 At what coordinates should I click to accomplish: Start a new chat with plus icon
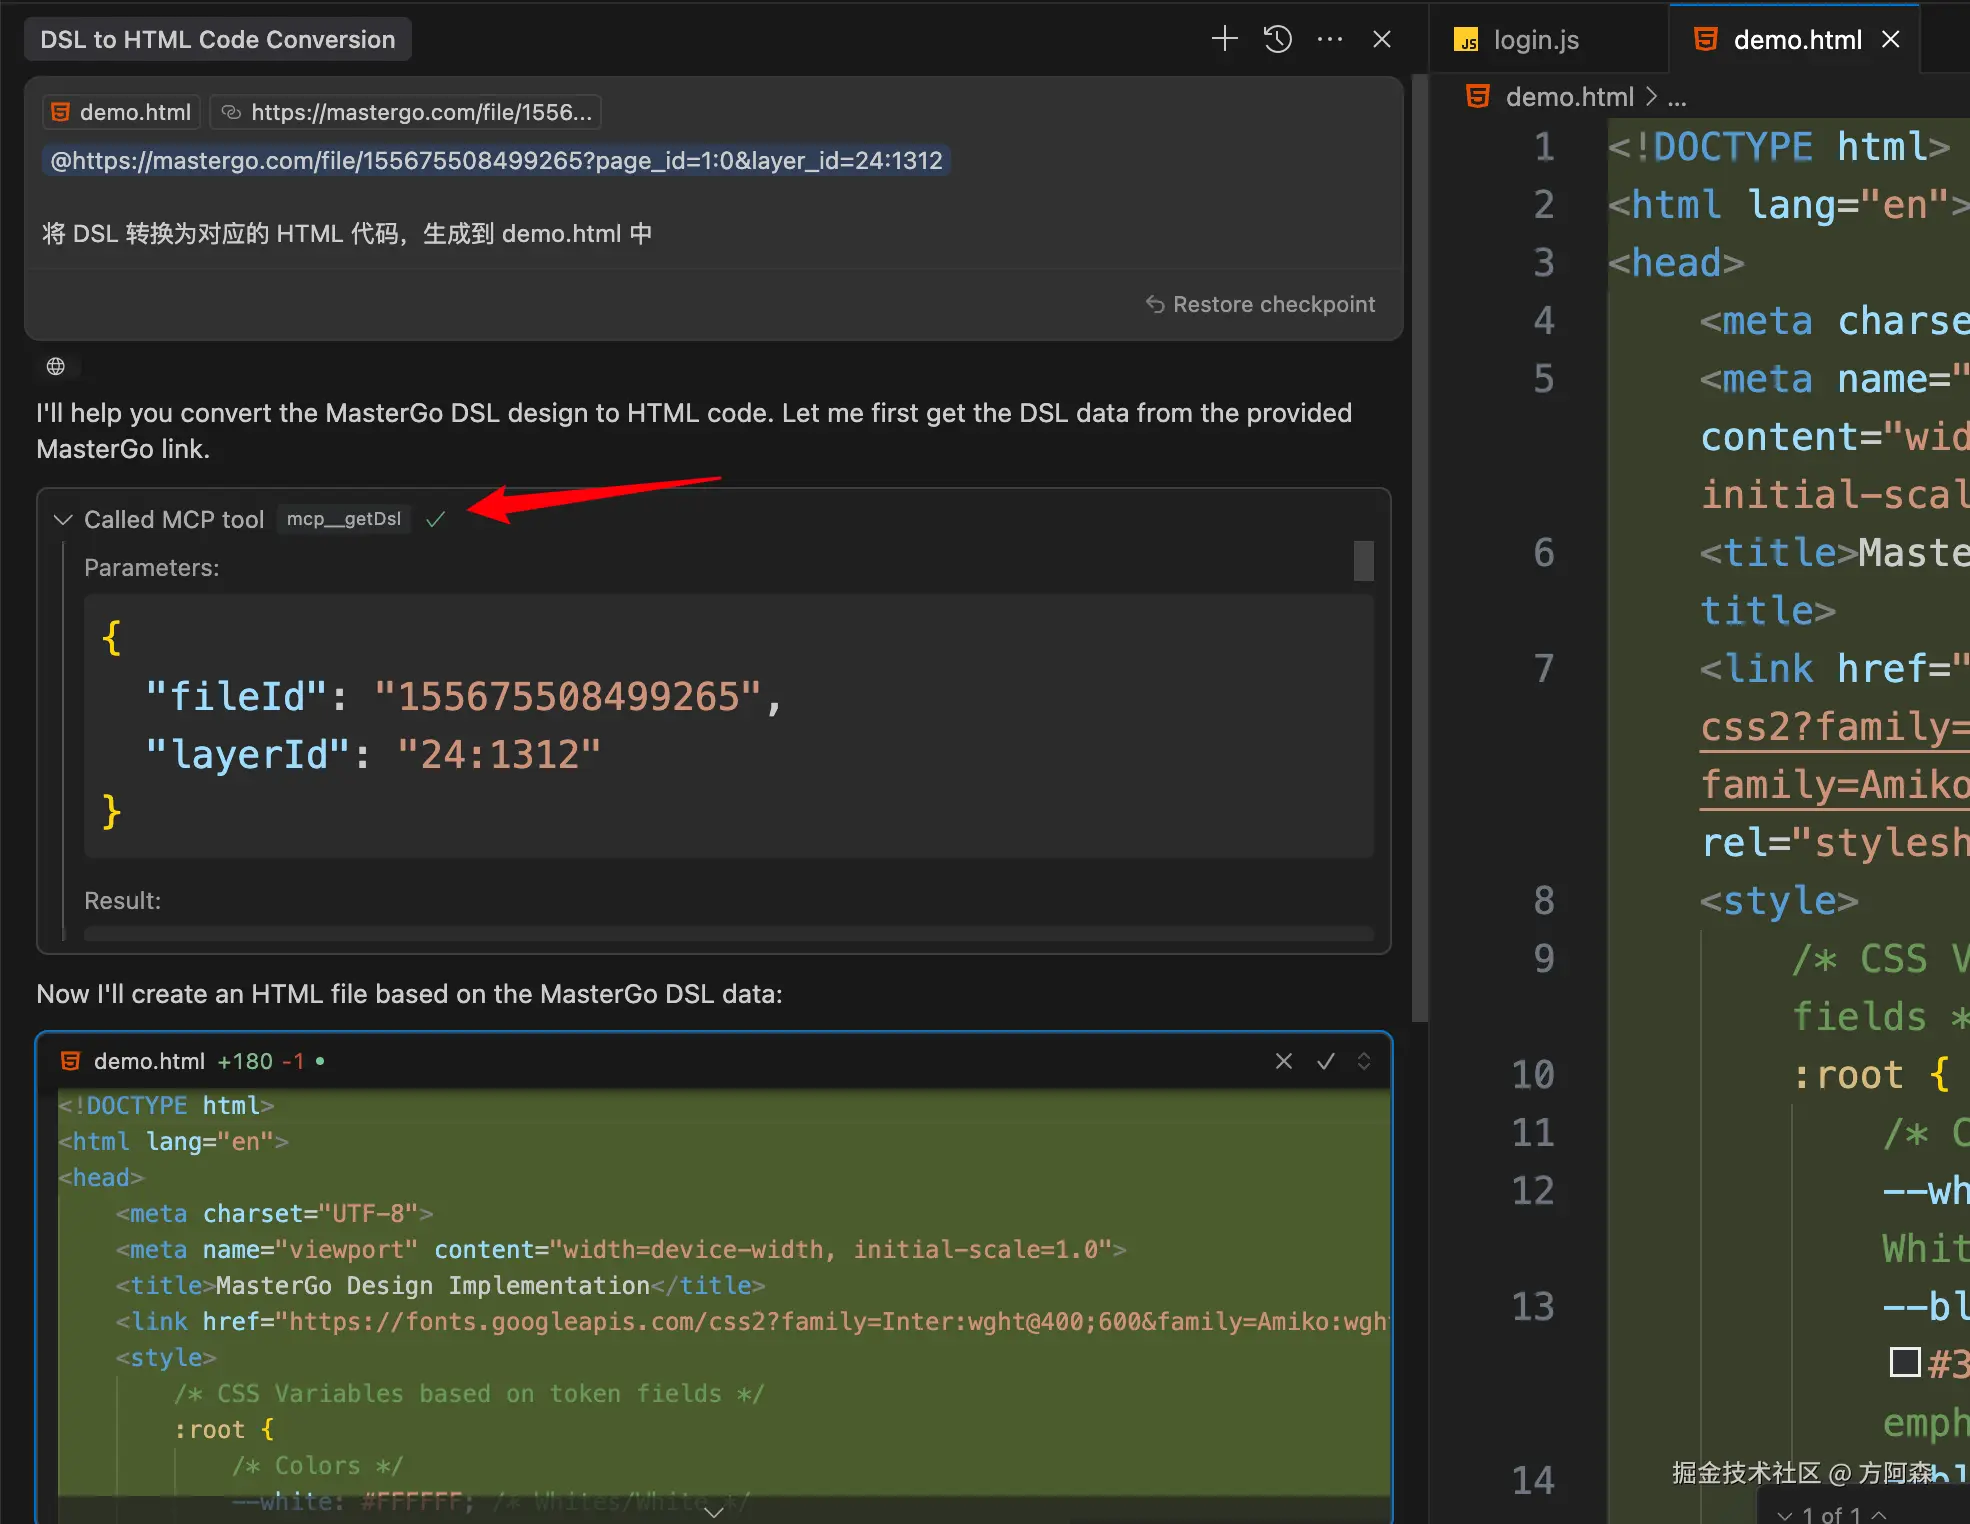(1224, 39)
